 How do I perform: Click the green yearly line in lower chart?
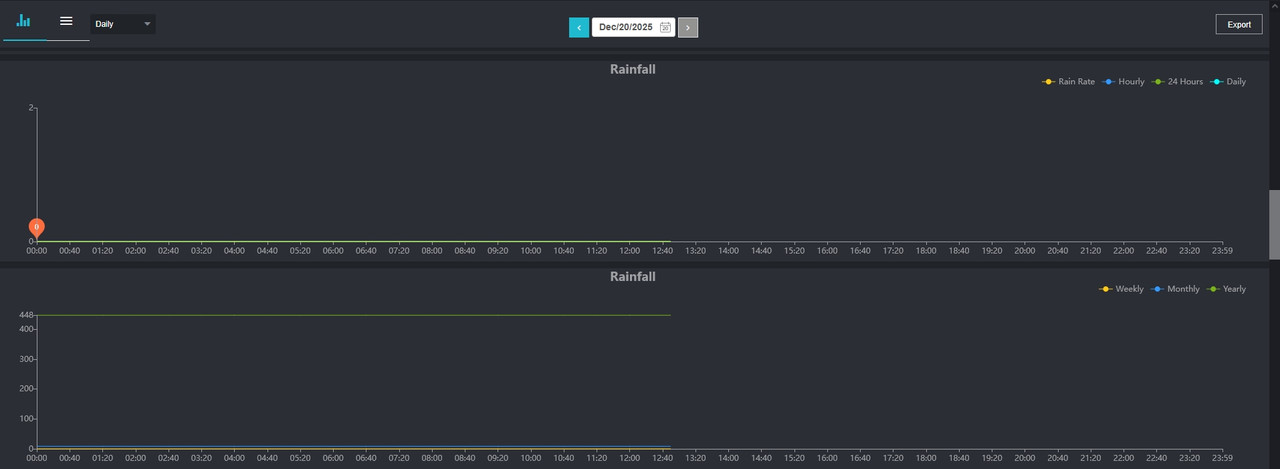(353, 315)
